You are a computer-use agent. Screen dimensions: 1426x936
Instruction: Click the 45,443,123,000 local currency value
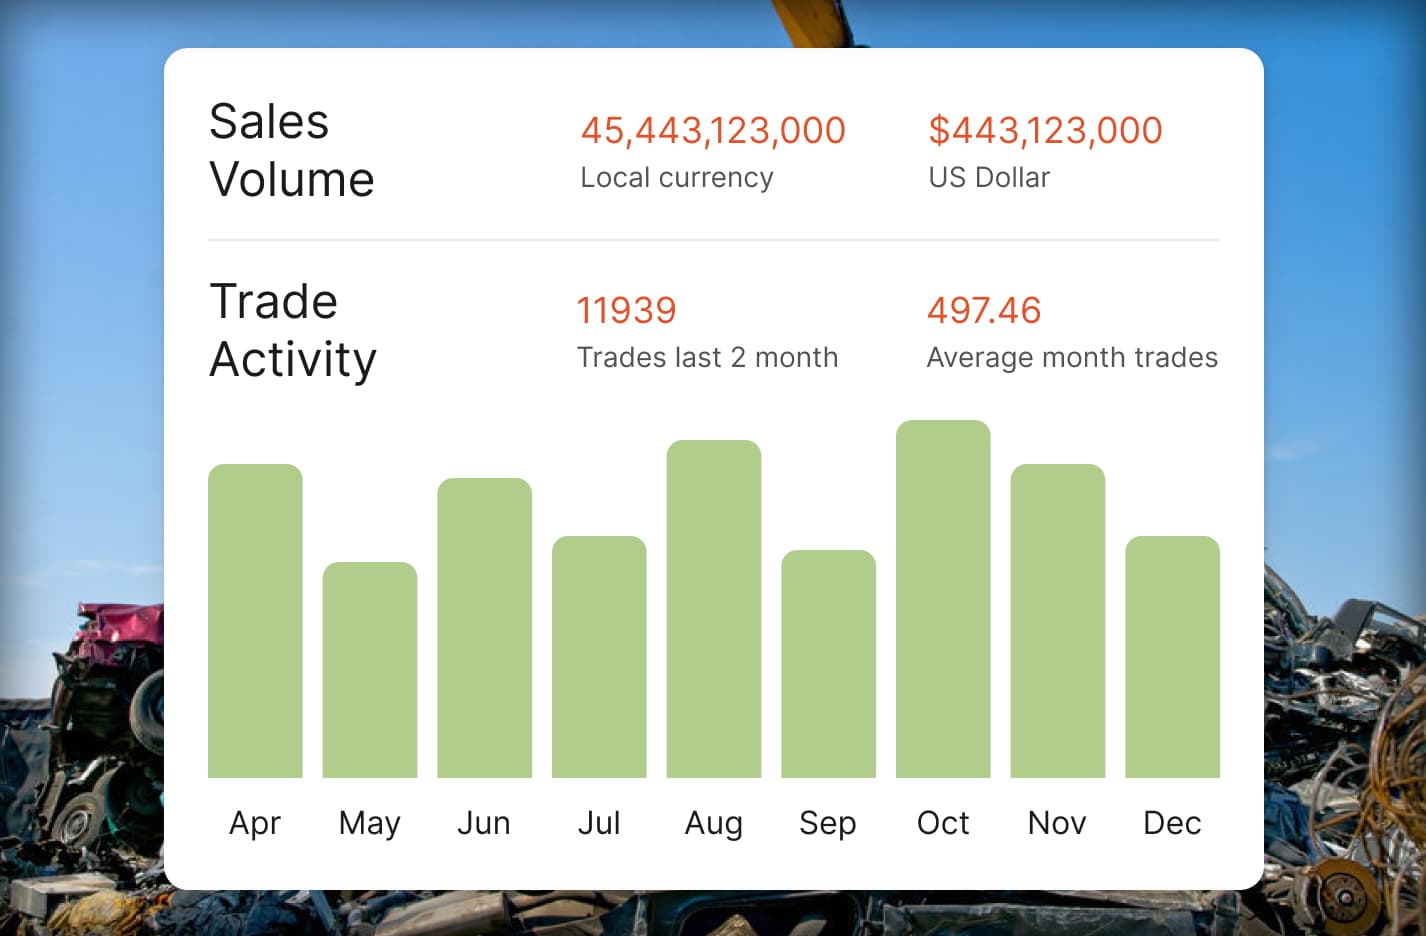(713, 130)
